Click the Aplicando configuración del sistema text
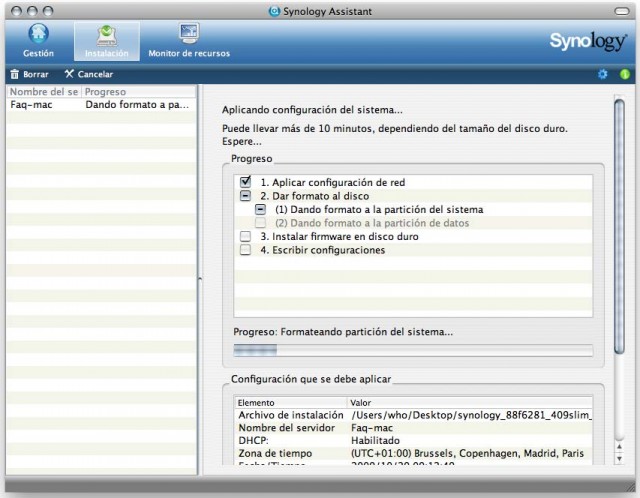 [x=312, y=110]
